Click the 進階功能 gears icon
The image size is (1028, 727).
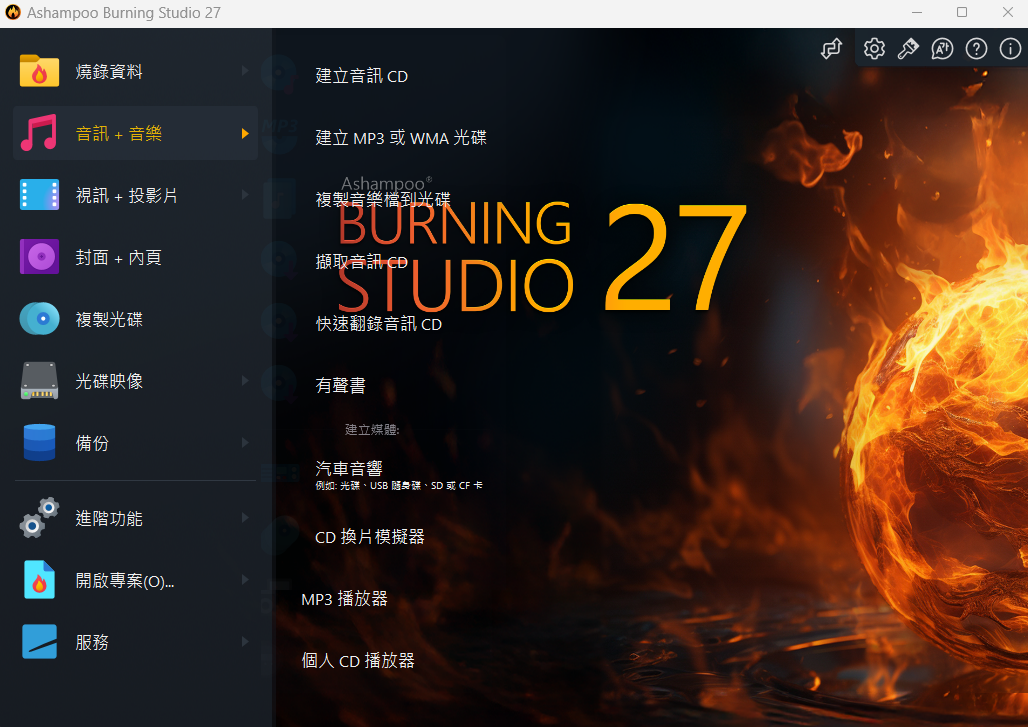click(x=39, y=518)
